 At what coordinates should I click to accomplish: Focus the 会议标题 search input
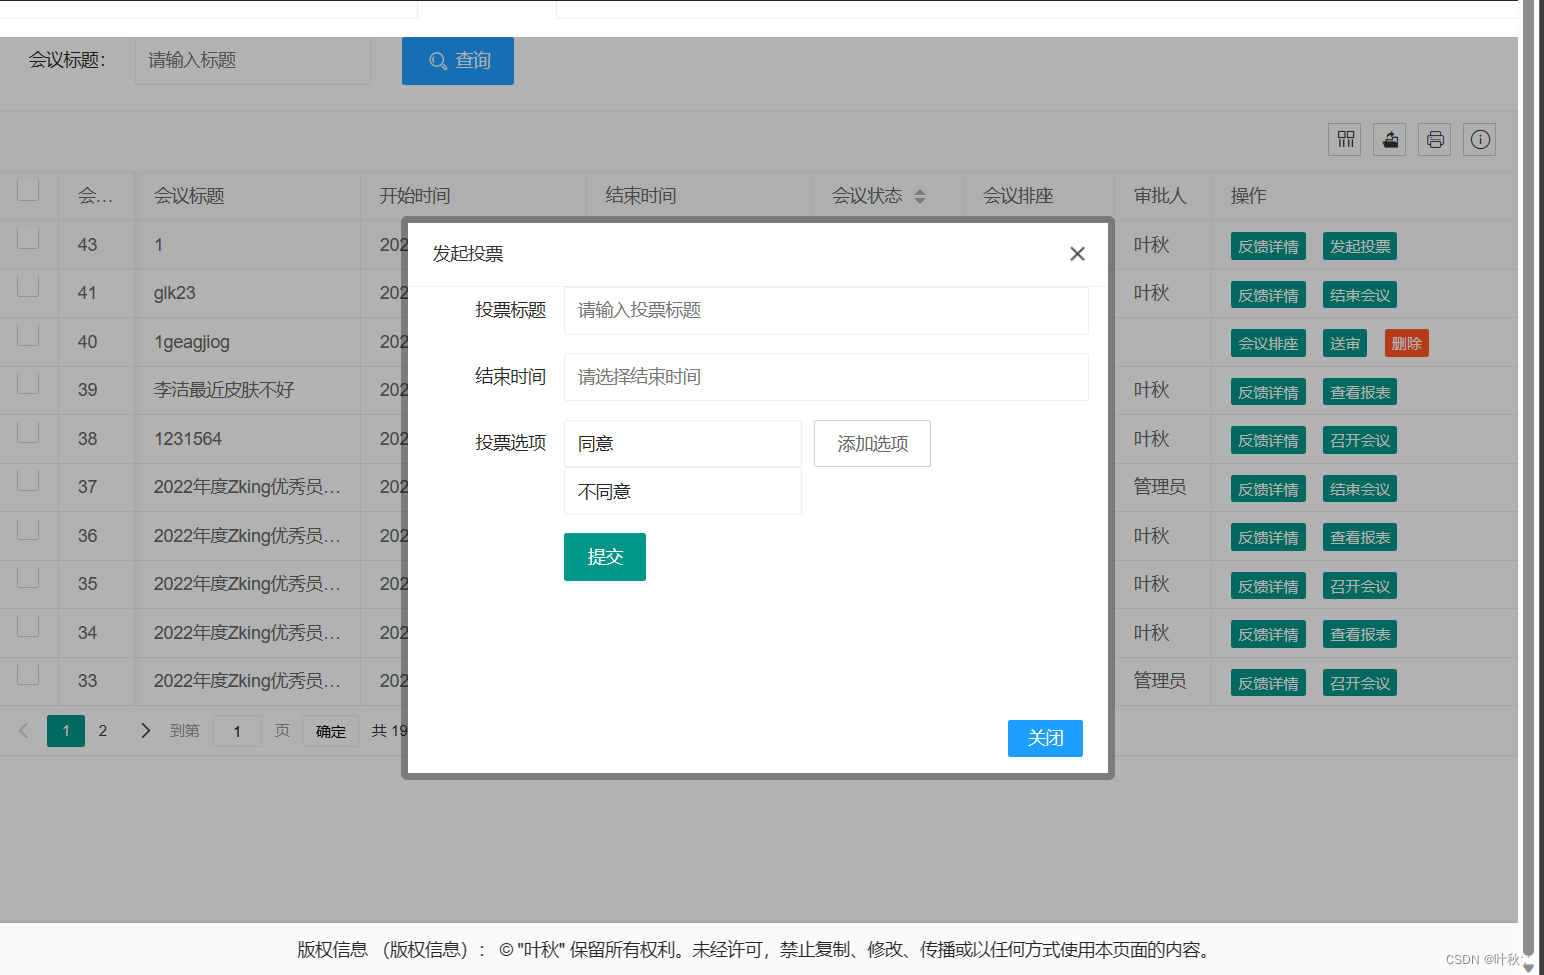coord(253,61)
